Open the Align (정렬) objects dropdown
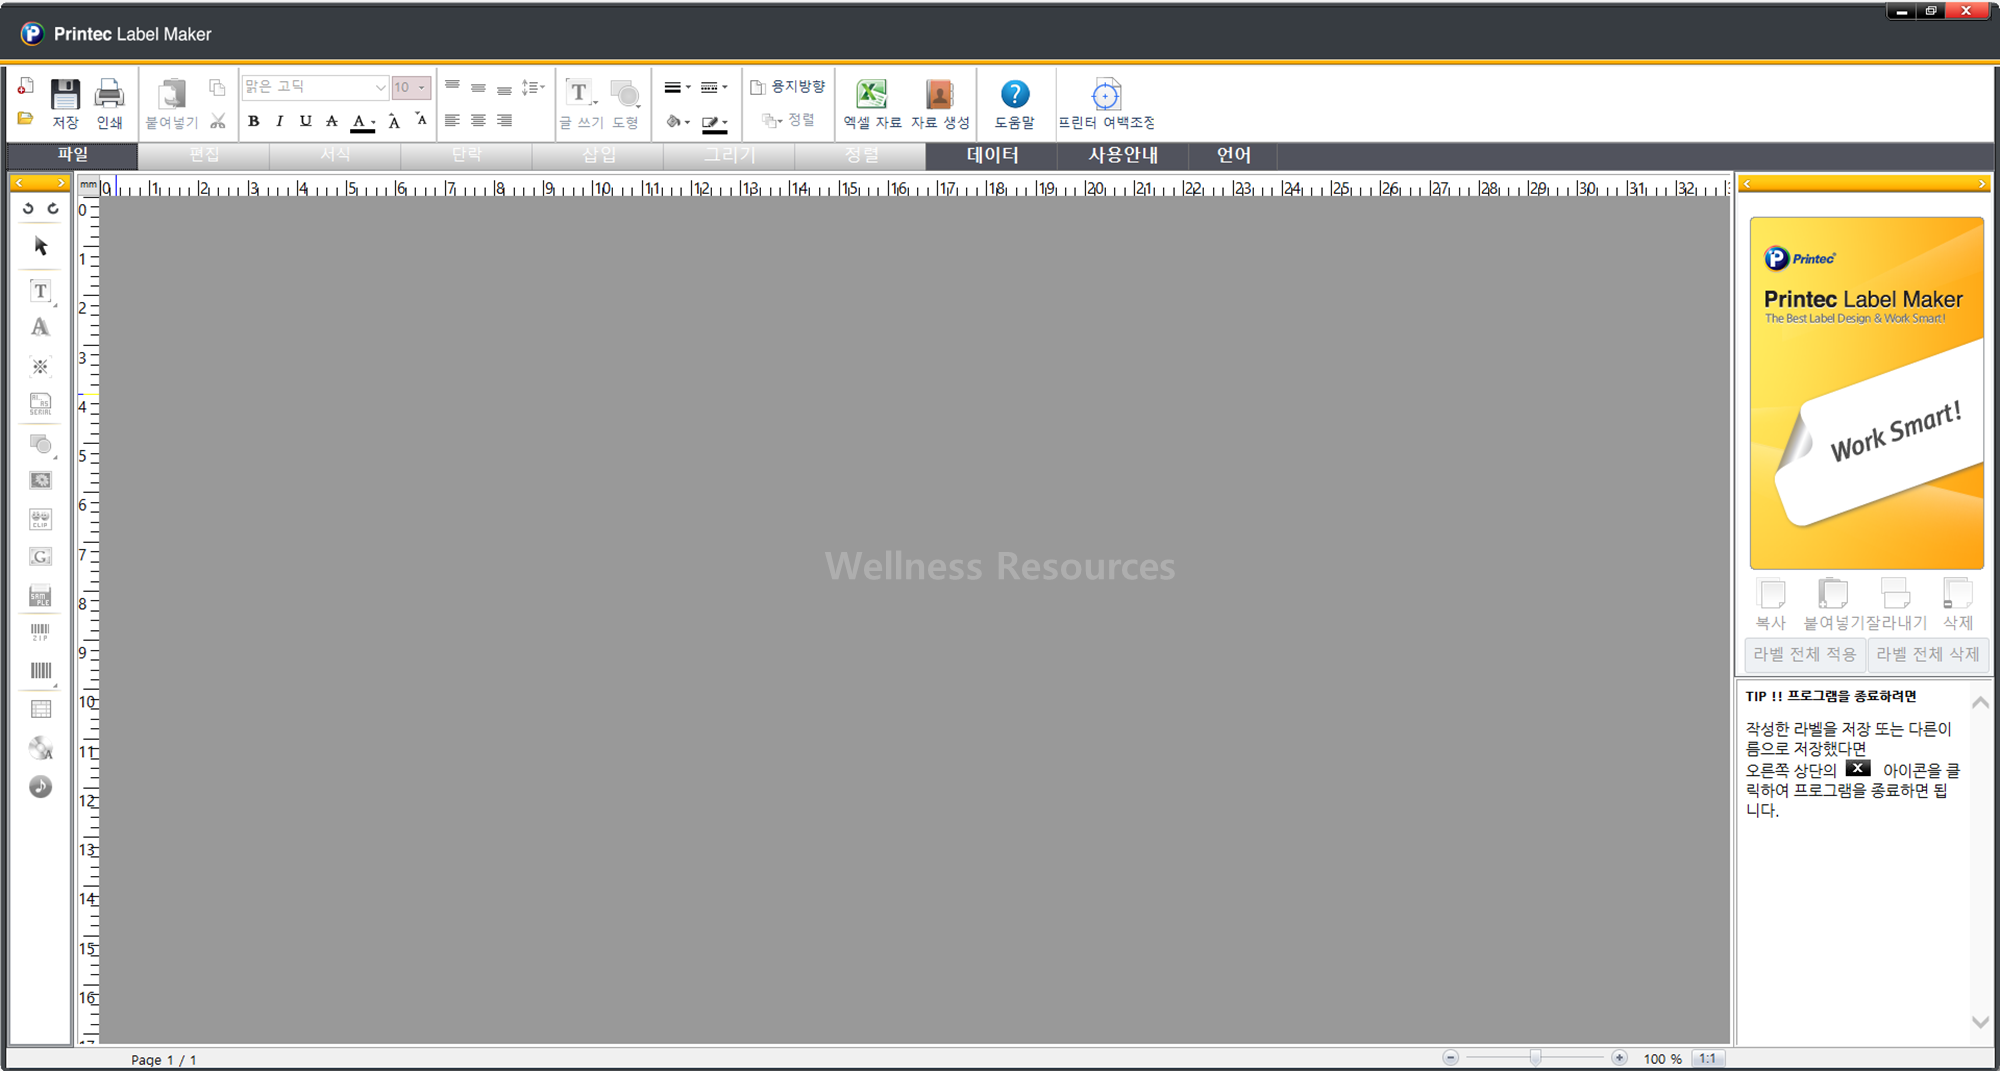 789,120
